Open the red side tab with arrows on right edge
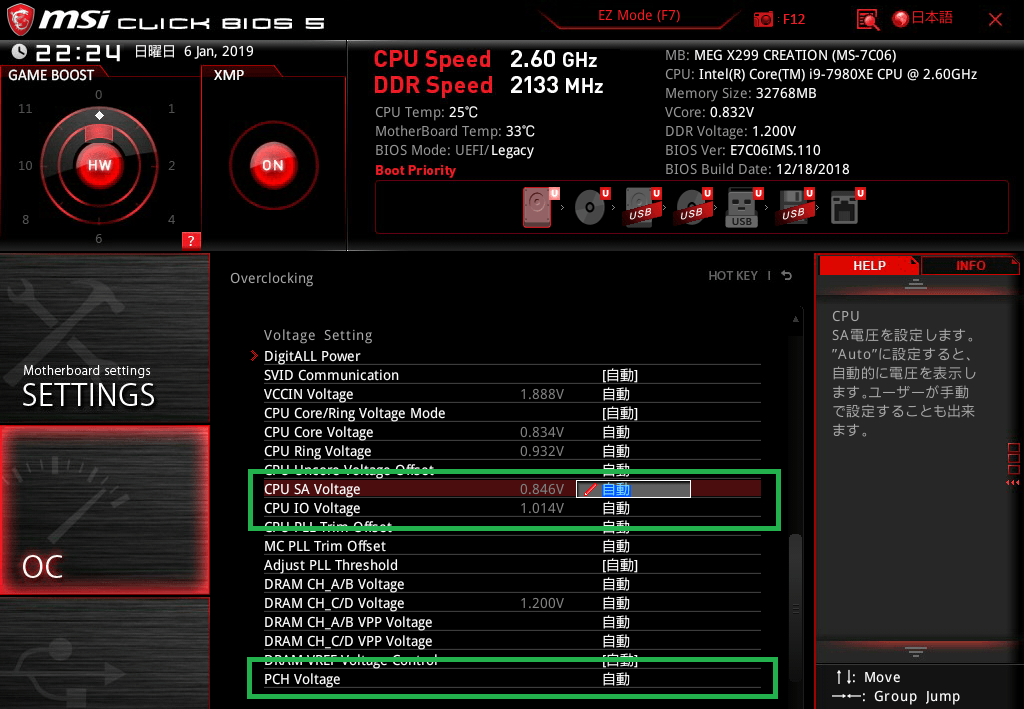Screen dimensions: 1024x709 (1014, 464)
